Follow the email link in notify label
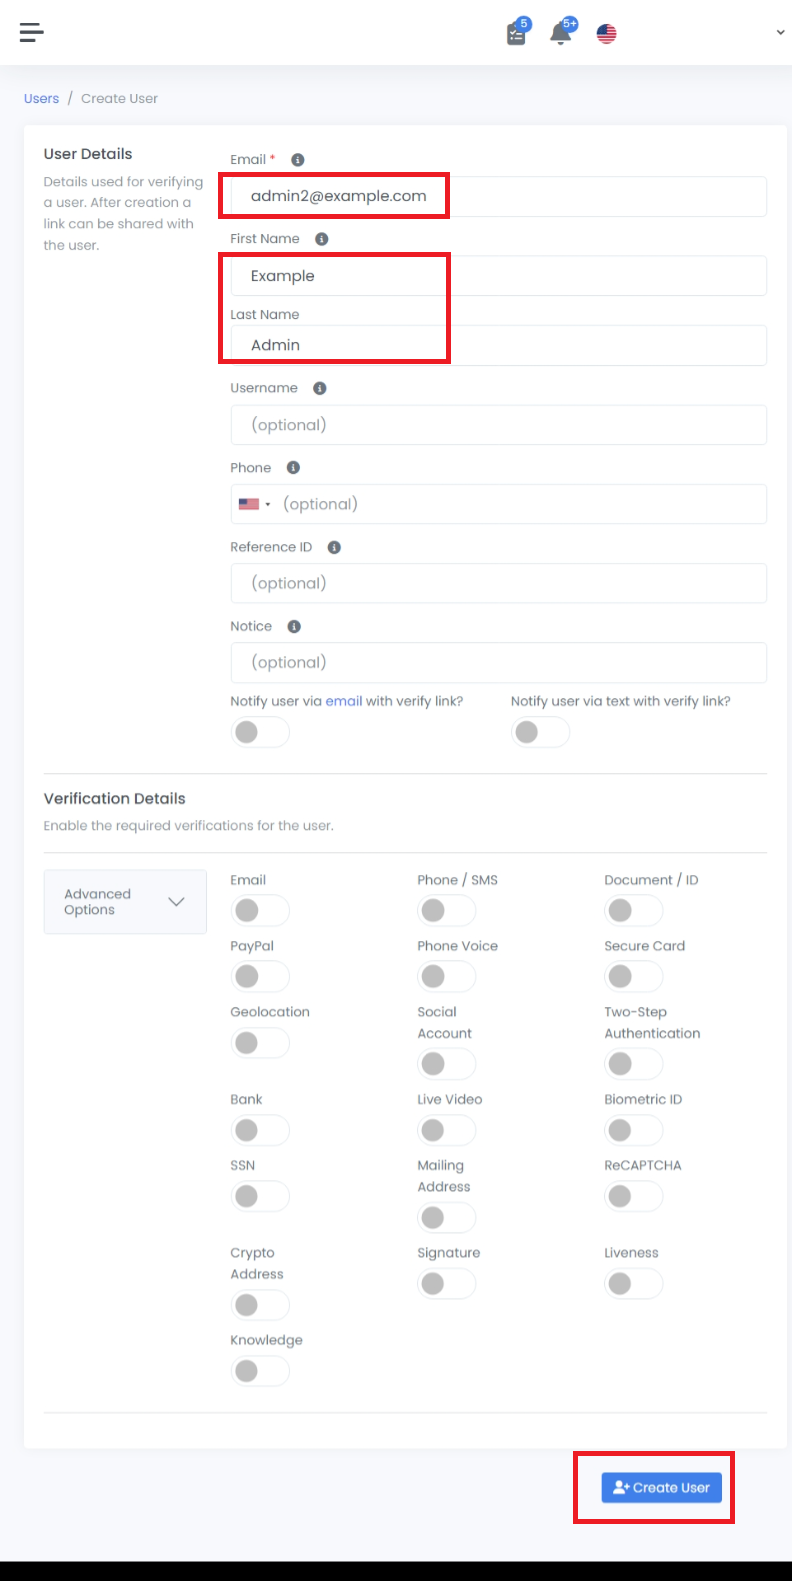792x1581 pixels. click(x=344, y=701)
